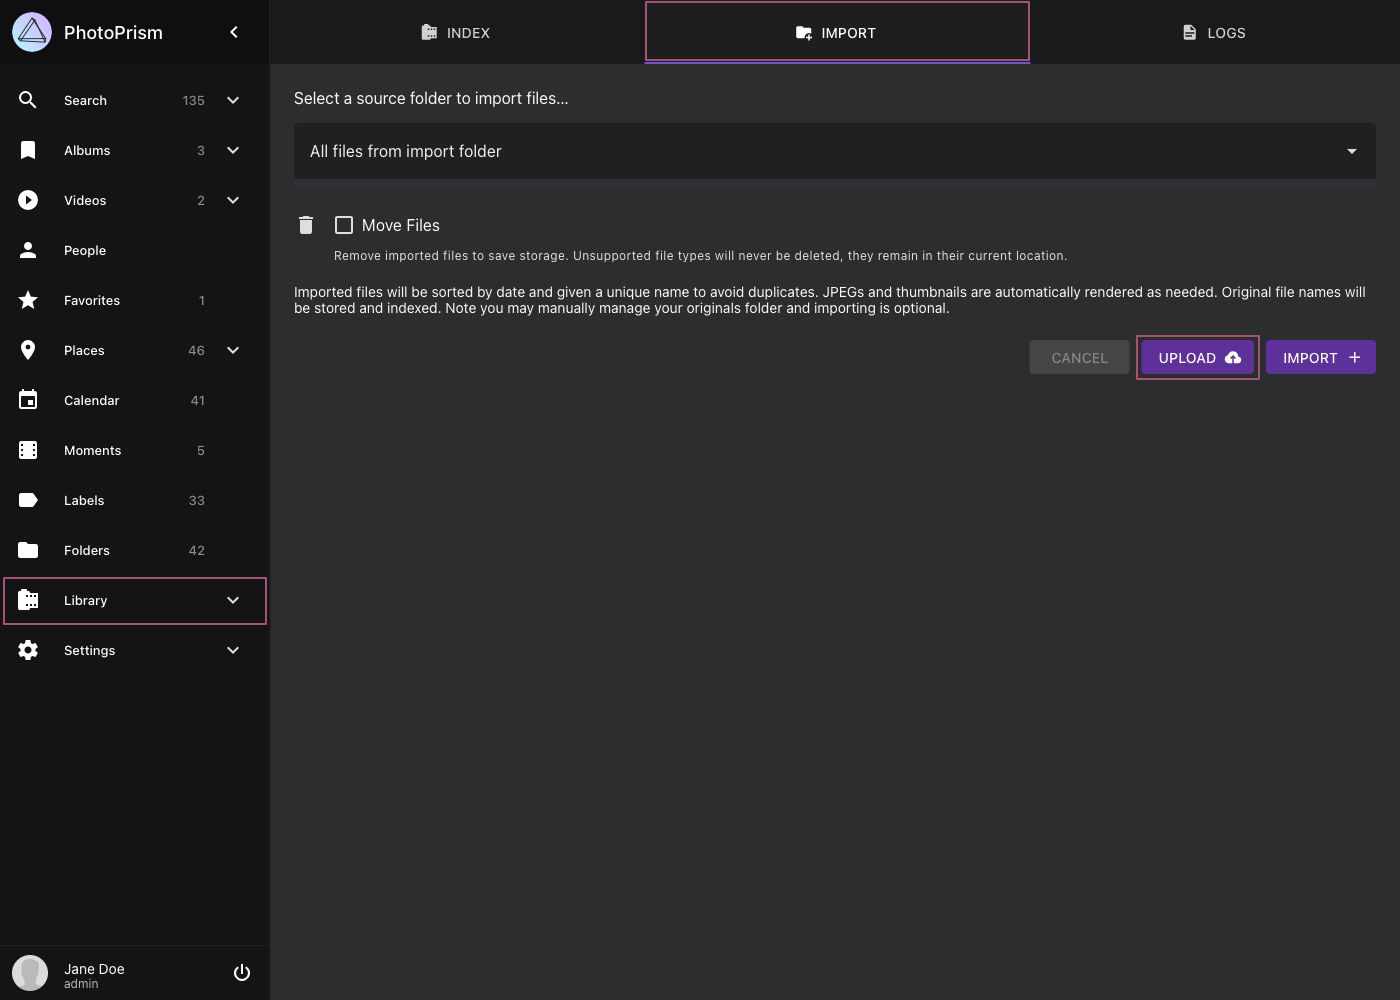Click the Search magnifier icon
Image resolution: width=1400 pixels, height=1000 pixels.
point(28,100)
